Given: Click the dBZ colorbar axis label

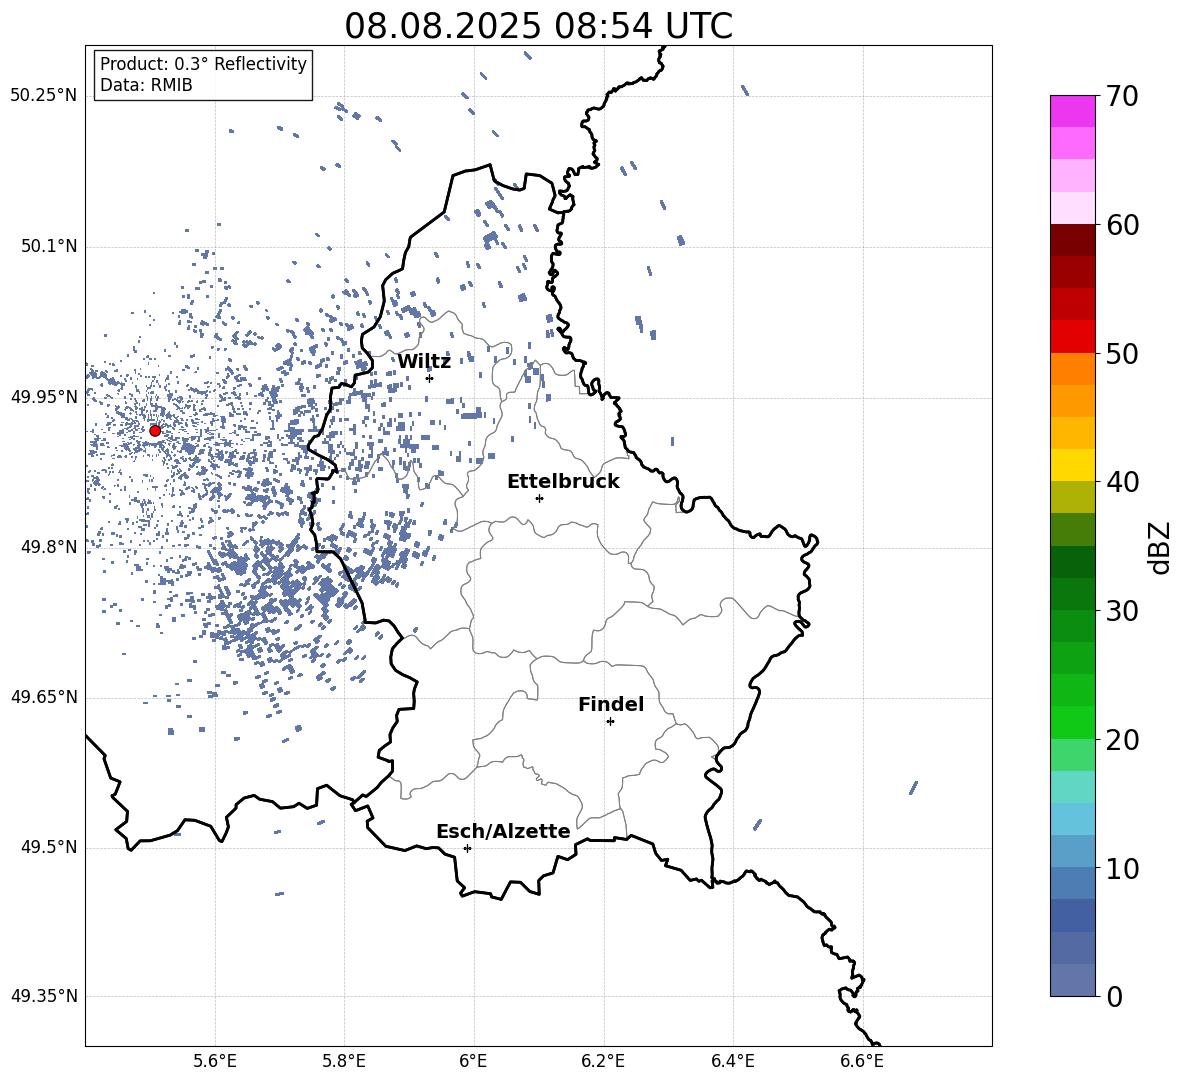Looking at the screenshot, I should pyautogui.click(x=1161, y=547).
